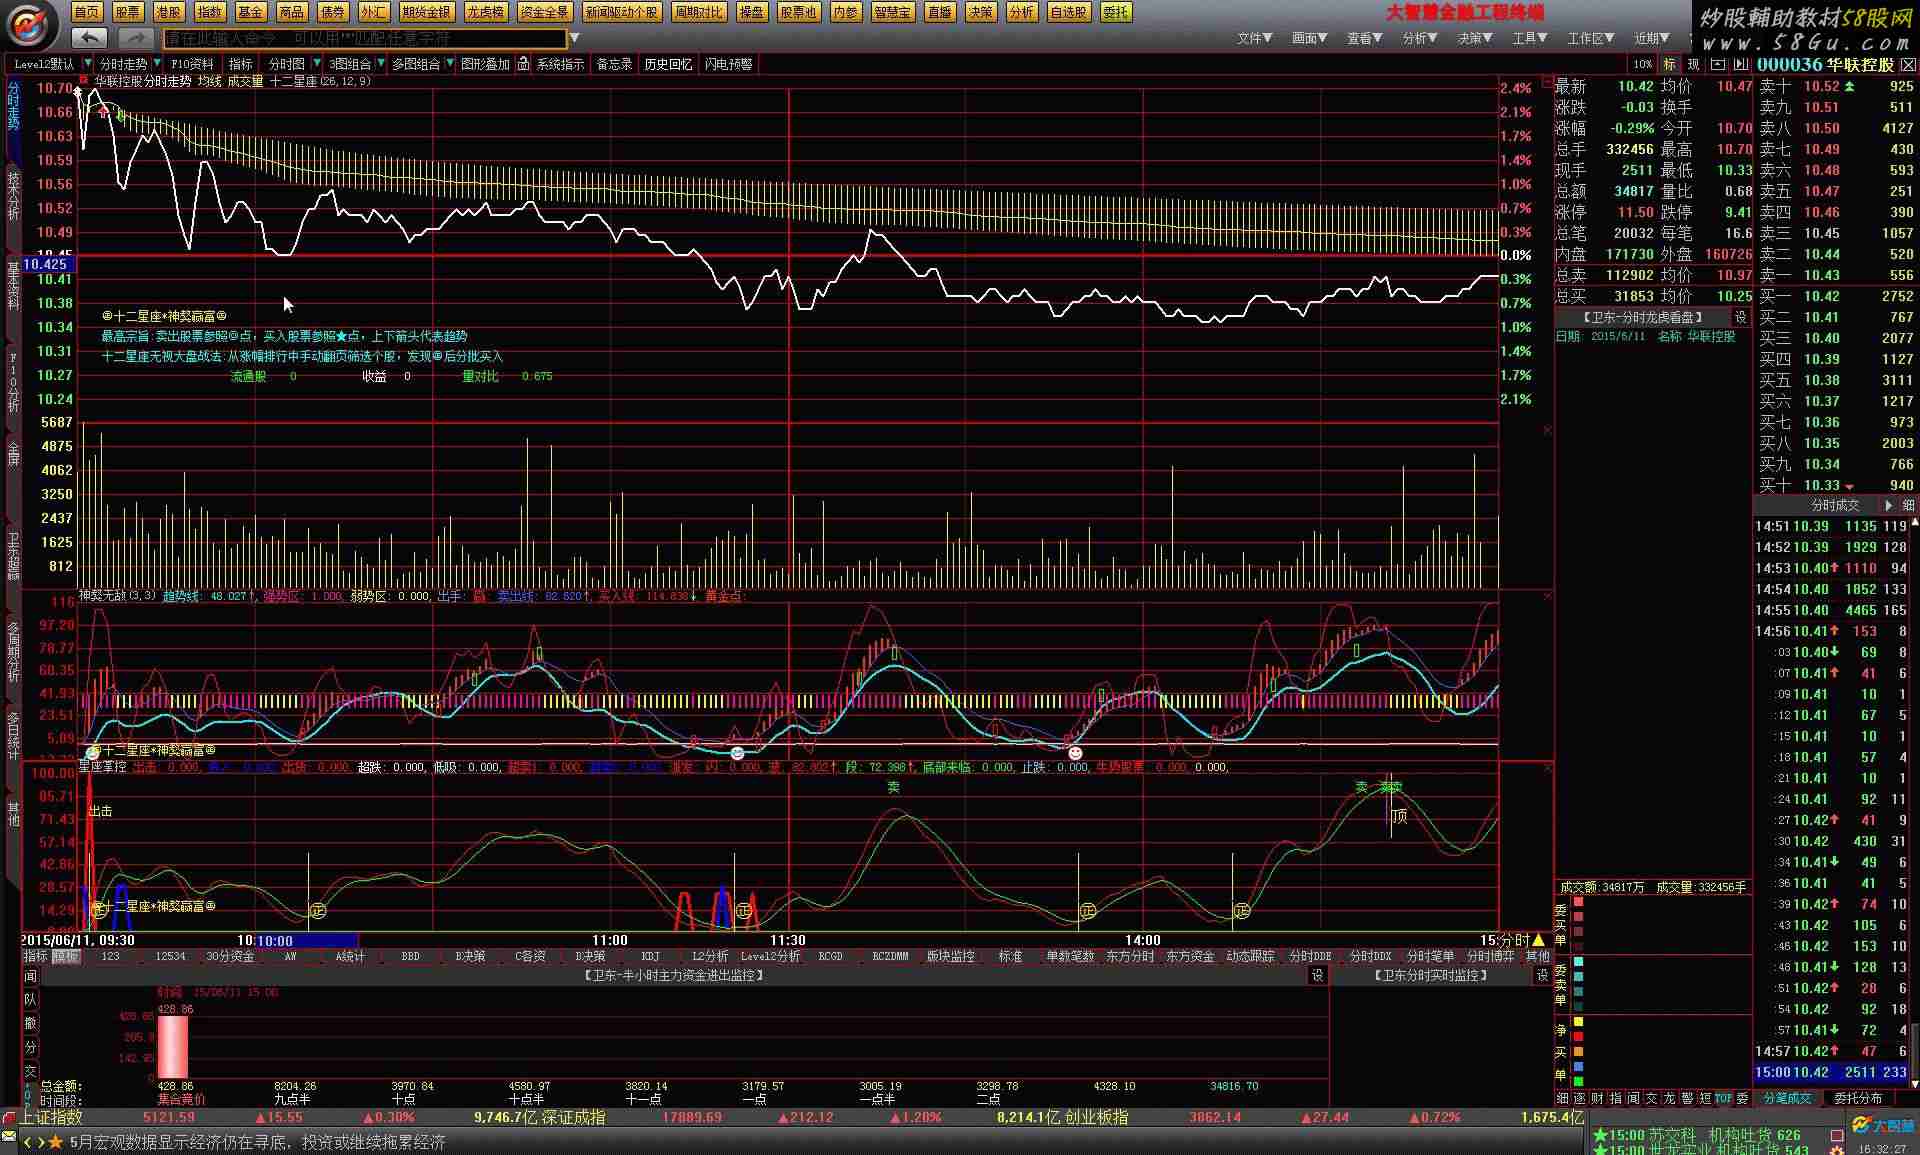
Task: Expand the 3图组合 dropdown arrow
Action: (381, 64)
